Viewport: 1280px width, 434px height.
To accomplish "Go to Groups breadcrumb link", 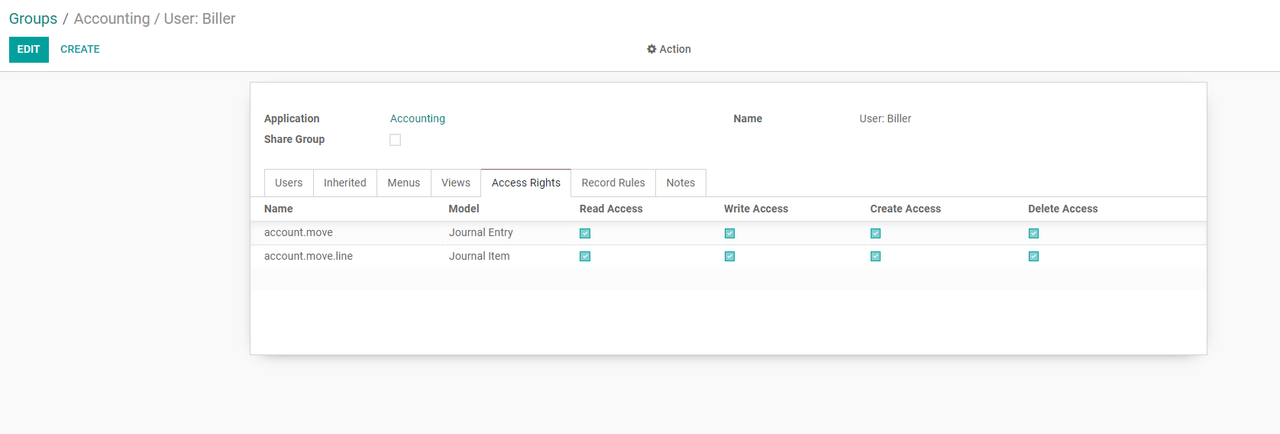I will pyautogui.click(x=33, y=18).
